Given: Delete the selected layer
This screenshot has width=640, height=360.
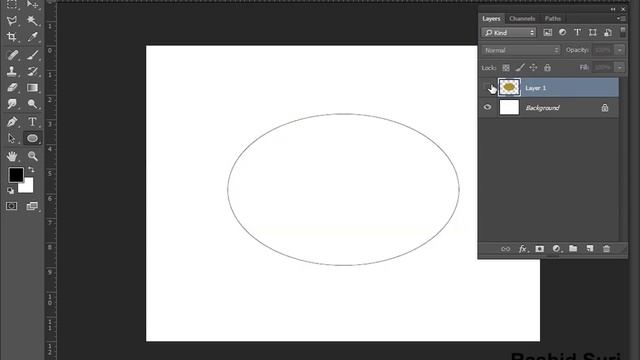Looking at the screenshot, I should [x=607, y=249].
